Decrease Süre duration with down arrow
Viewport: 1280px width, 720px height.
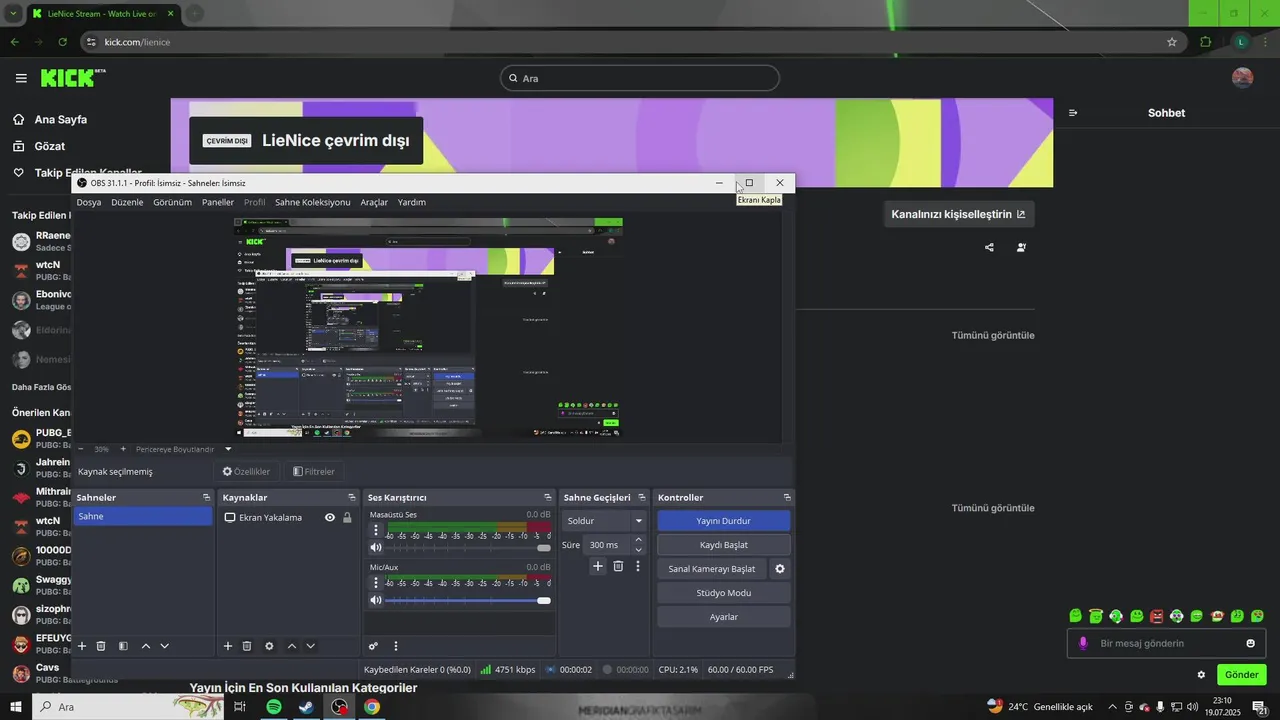click(x=639, y=550)
